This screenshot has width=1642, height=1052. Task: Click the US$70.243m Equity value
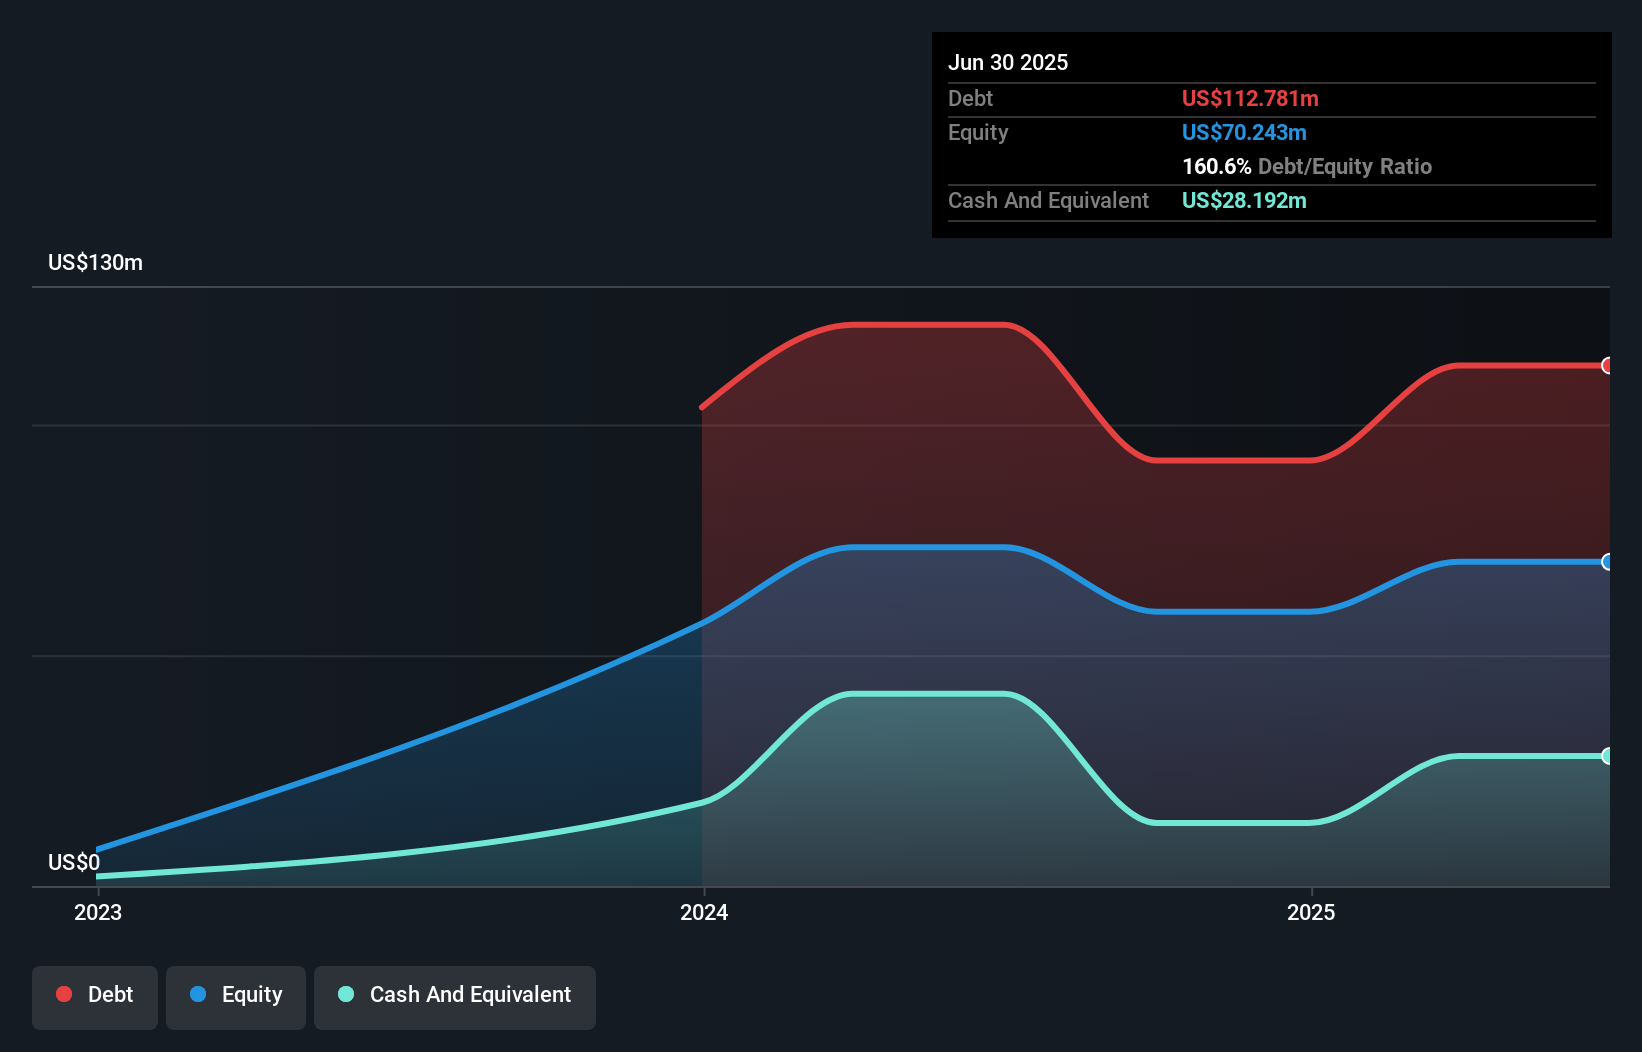coord(1244,132)
